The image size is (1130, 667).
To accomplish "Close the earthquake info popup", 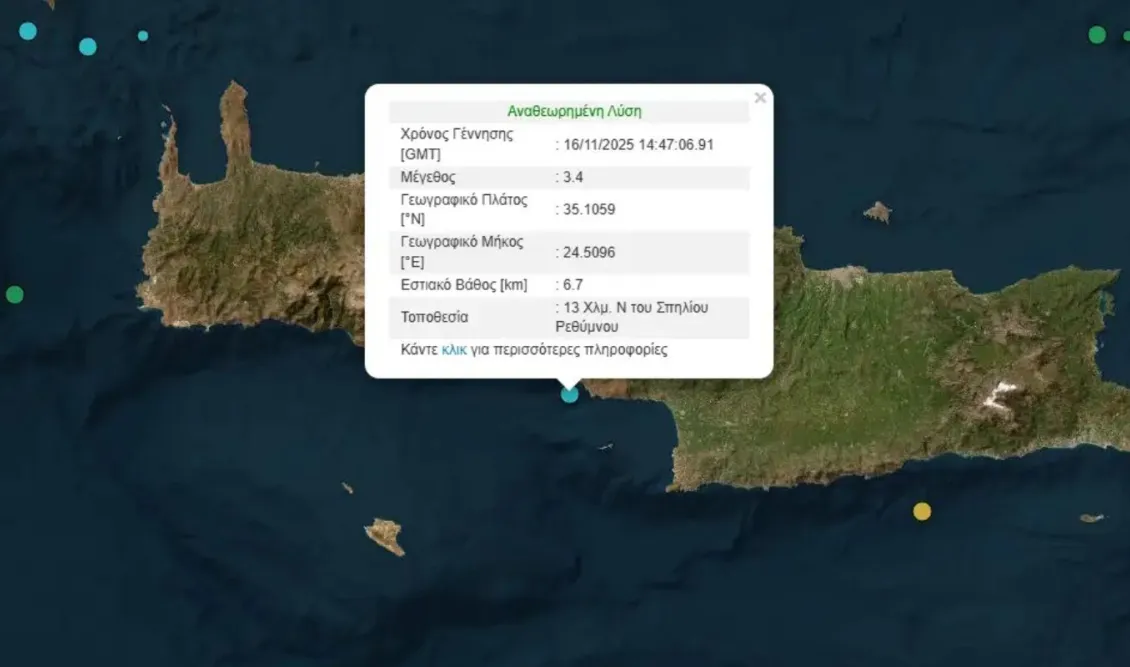I will 760,98.
